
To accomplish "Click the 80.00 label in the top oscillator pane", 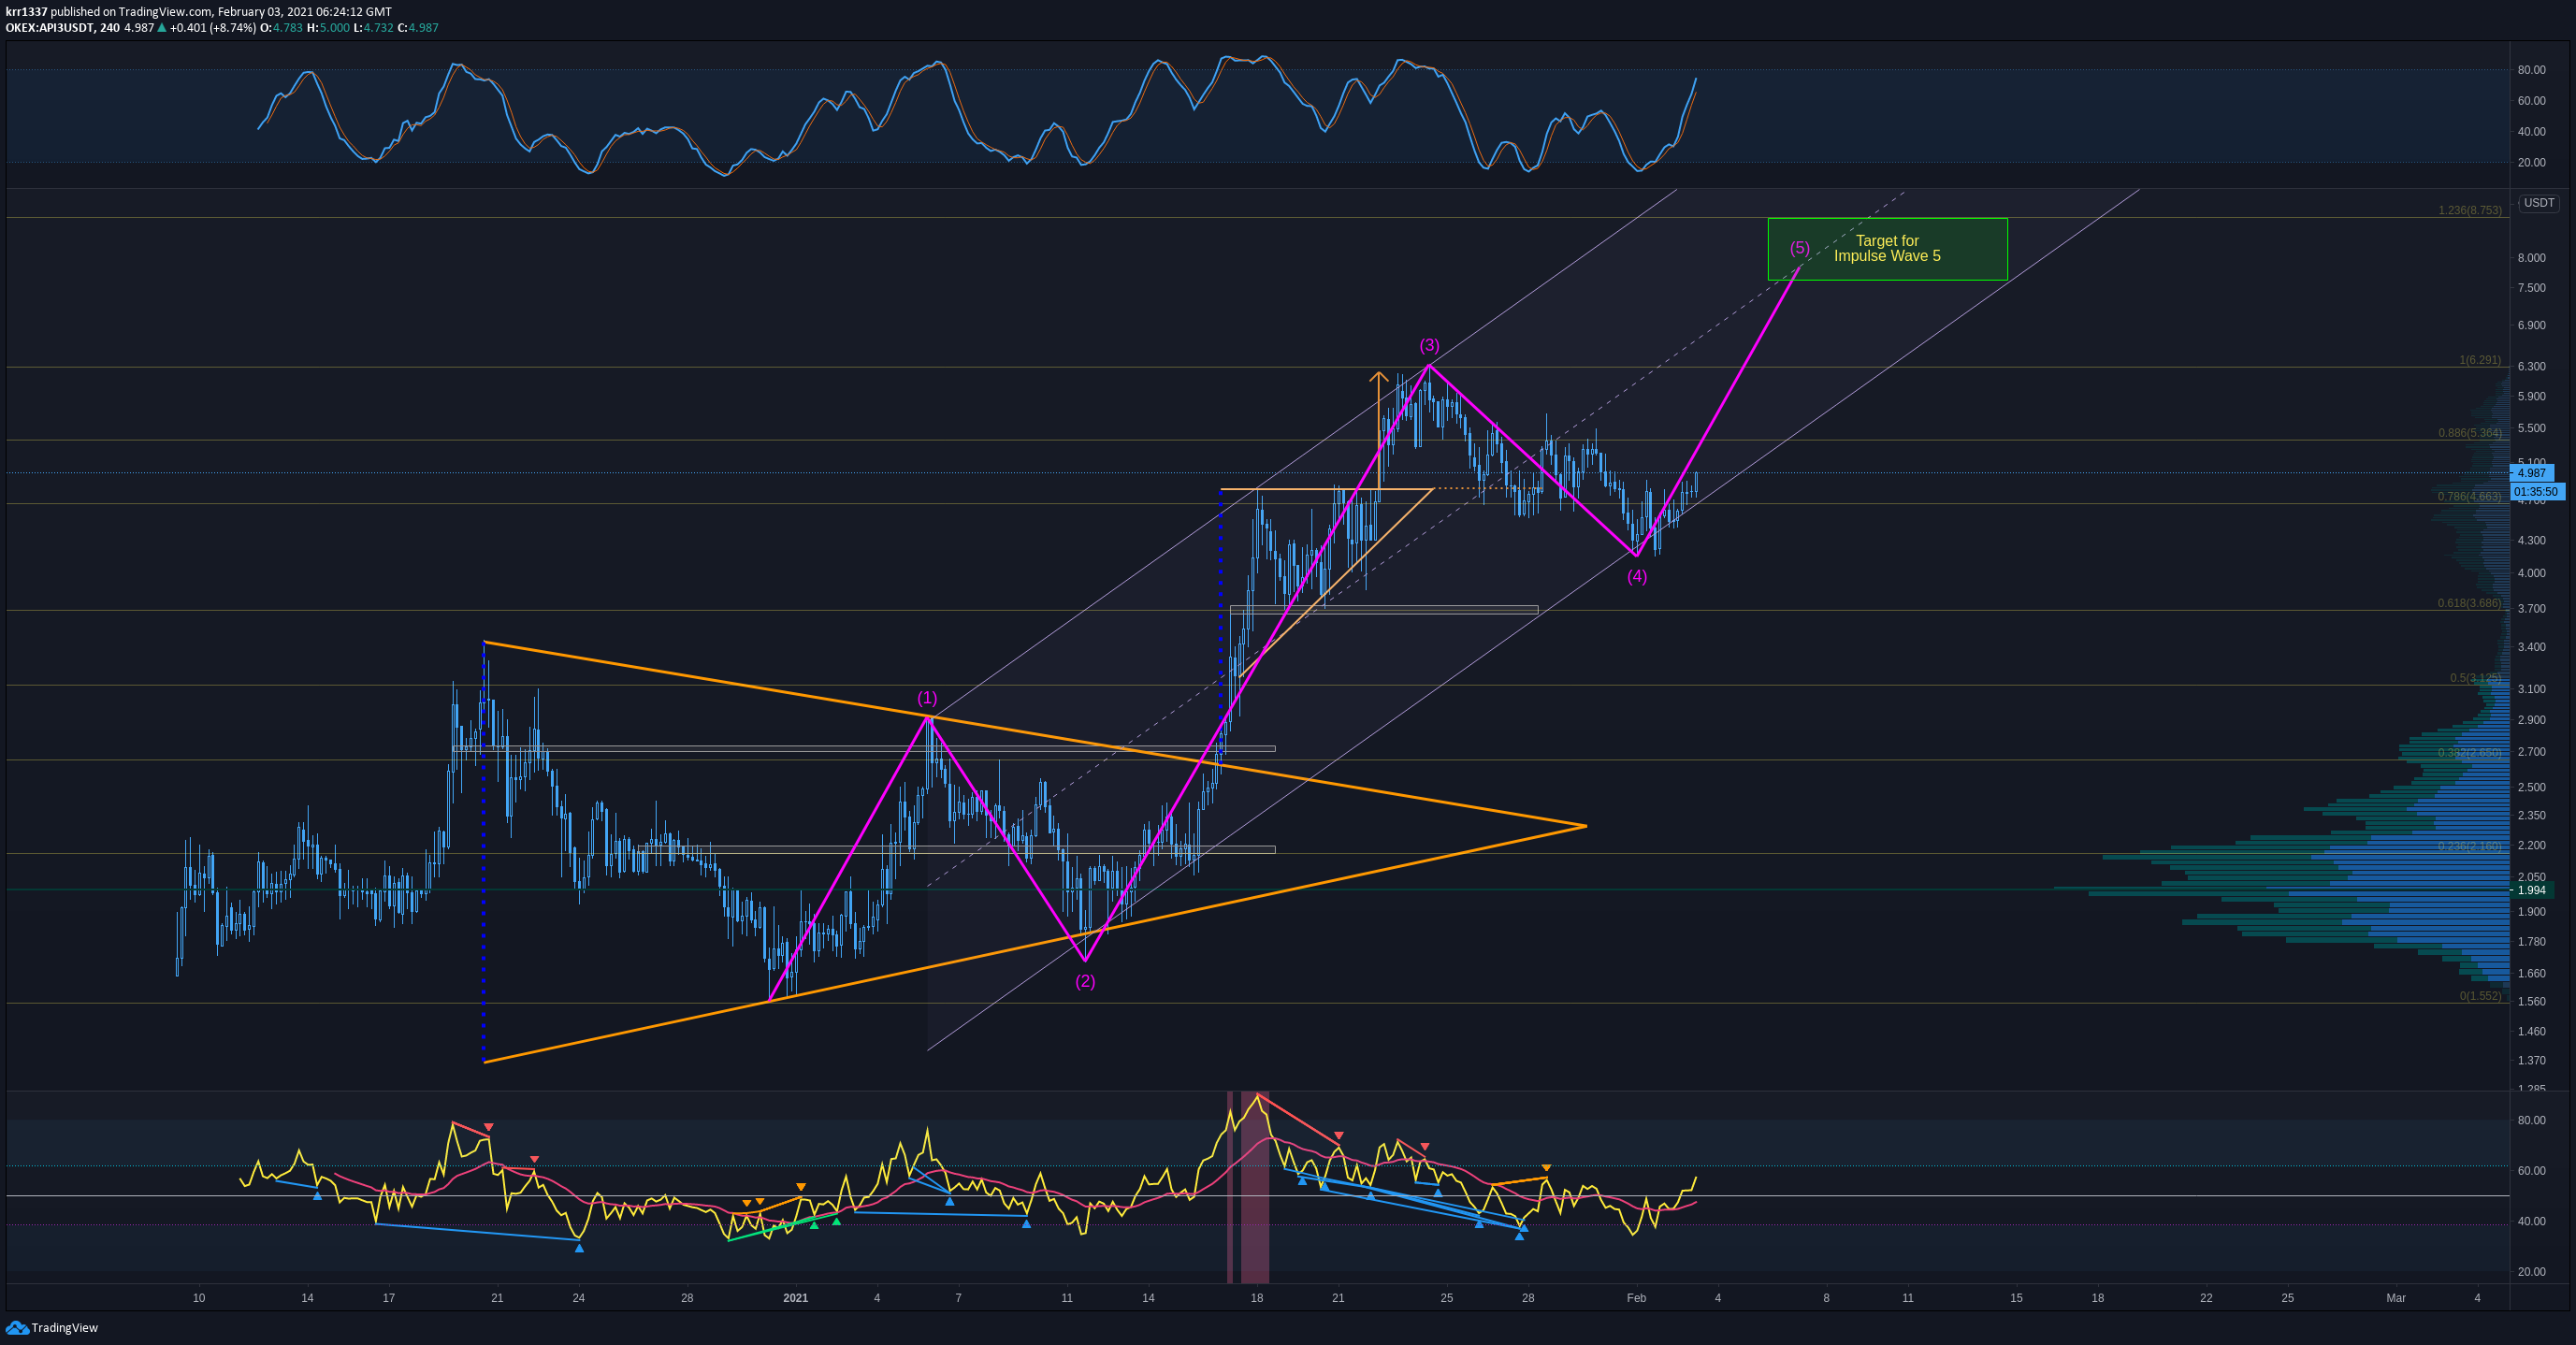I will click(x=2531, y=70).
